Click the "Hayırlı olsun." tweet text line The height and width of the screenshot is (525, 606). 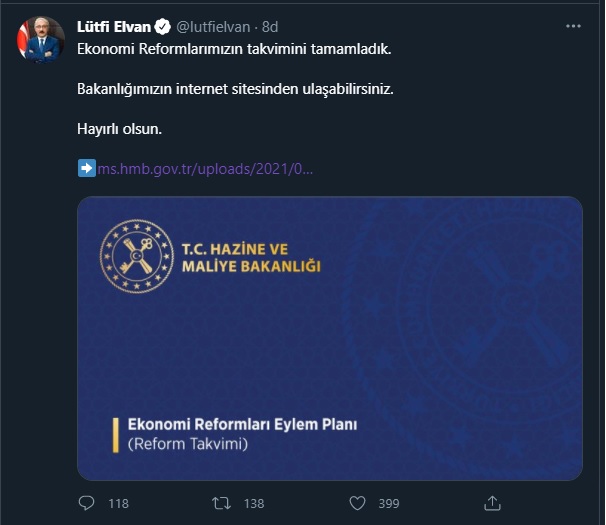click(x=118, y=129)
